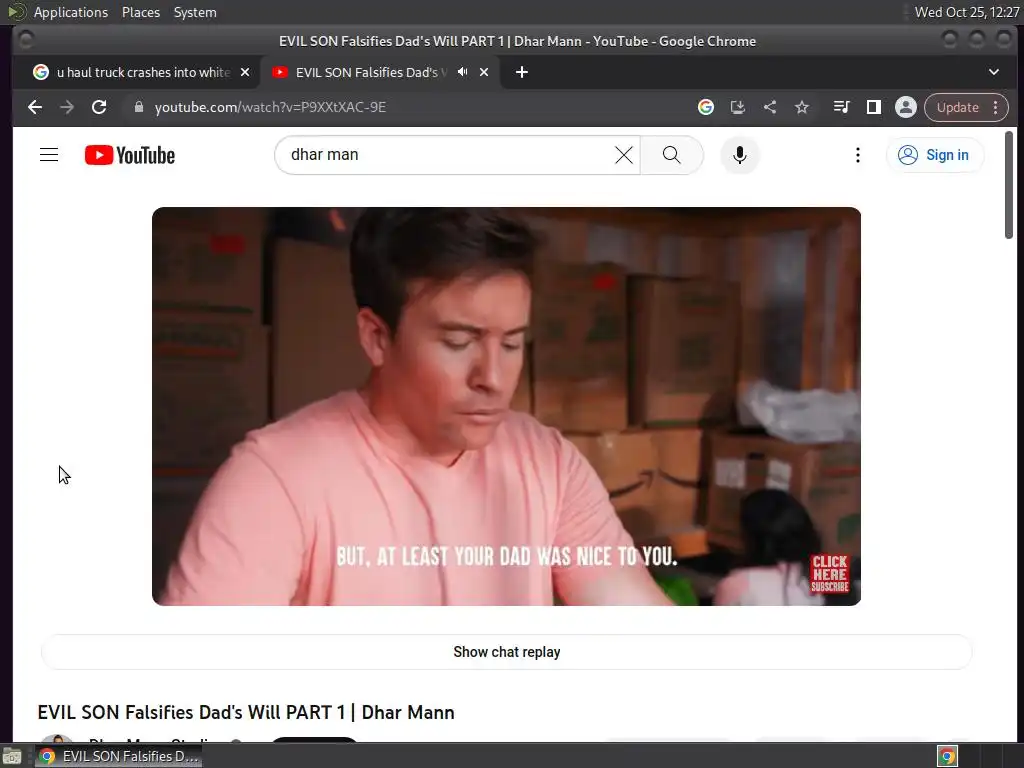Go to the YouTube home logo
The width and height of the screenshot is (1024, 768).
pyautogui.click(x=130, y=155)
